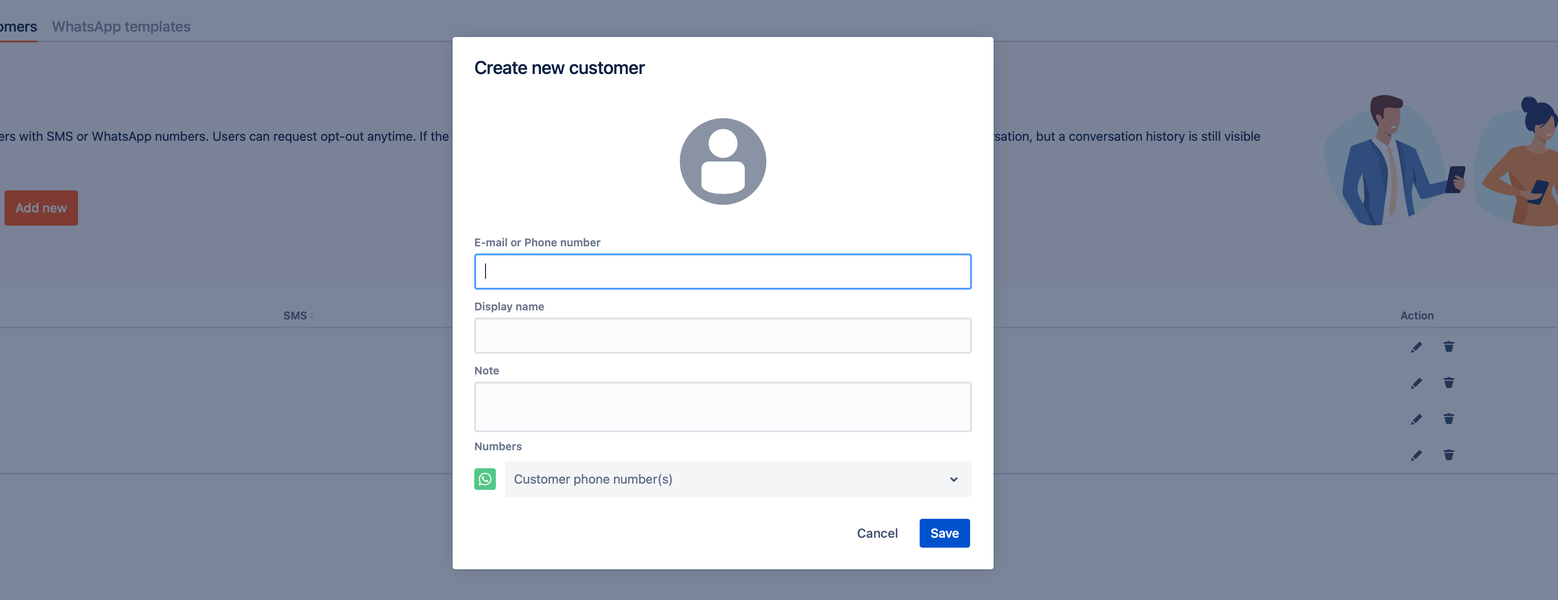Click the customer avatar placeholder
Image resolution: width=1558 pixels, height=600 pixels.
point(722,161)
